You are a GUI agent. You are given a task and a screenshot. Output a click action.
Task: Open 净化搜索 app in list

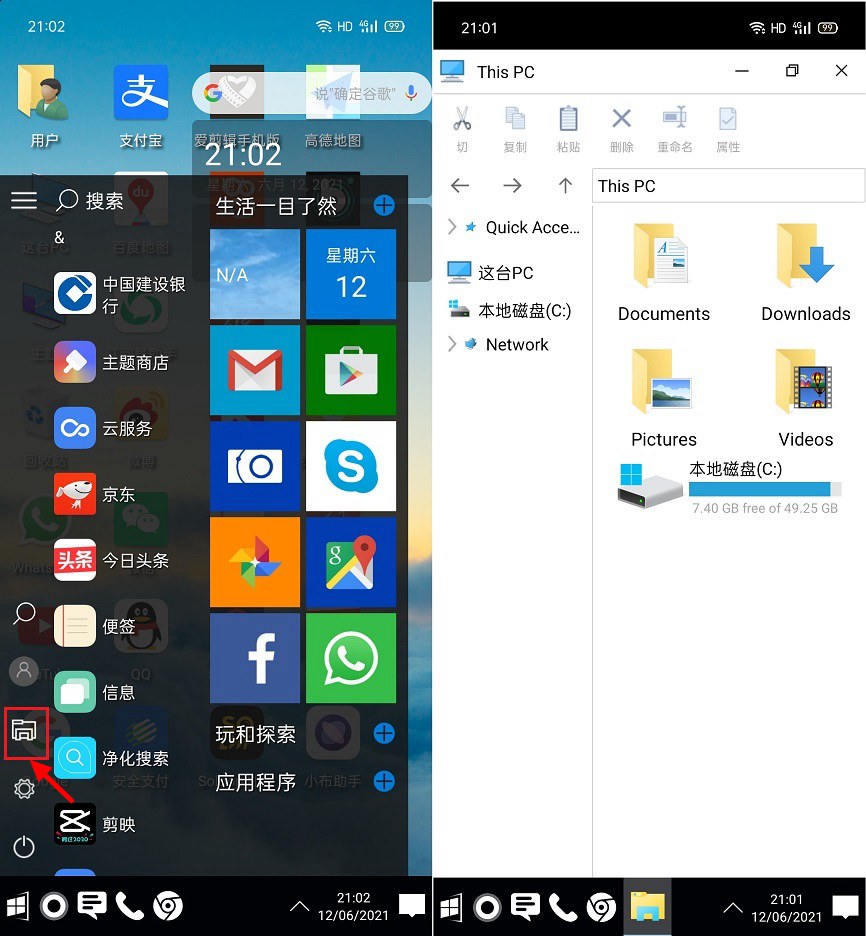click(112, 758)
